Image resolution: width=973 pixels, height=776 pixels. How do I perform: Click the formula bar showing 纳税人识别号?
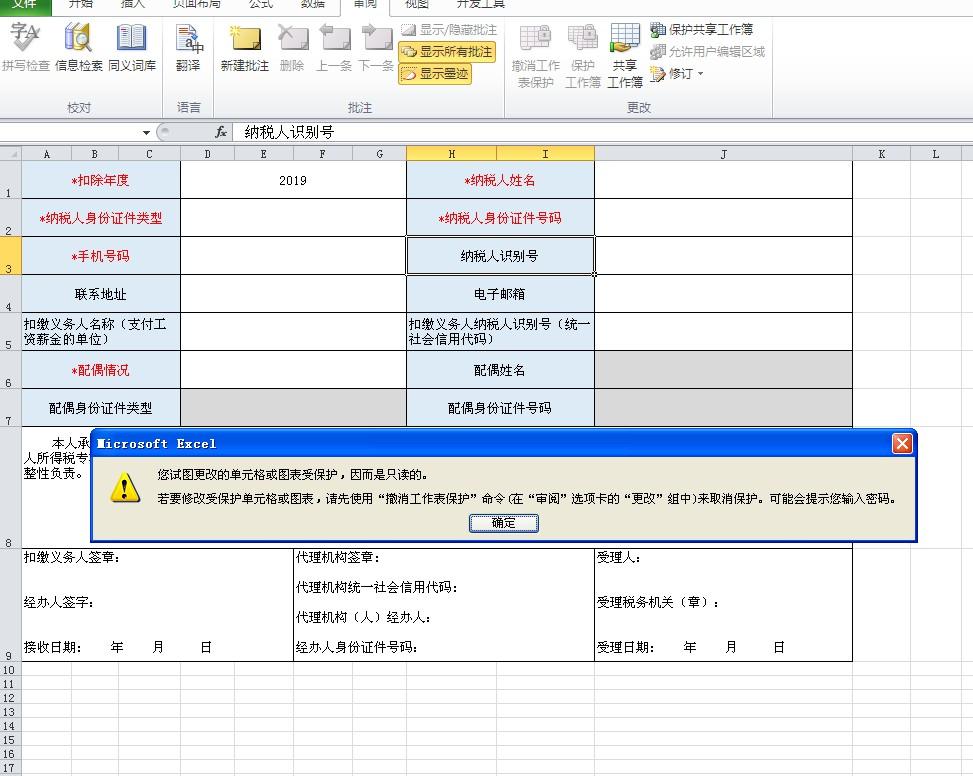pyautogui.click(x=602, y=132)
